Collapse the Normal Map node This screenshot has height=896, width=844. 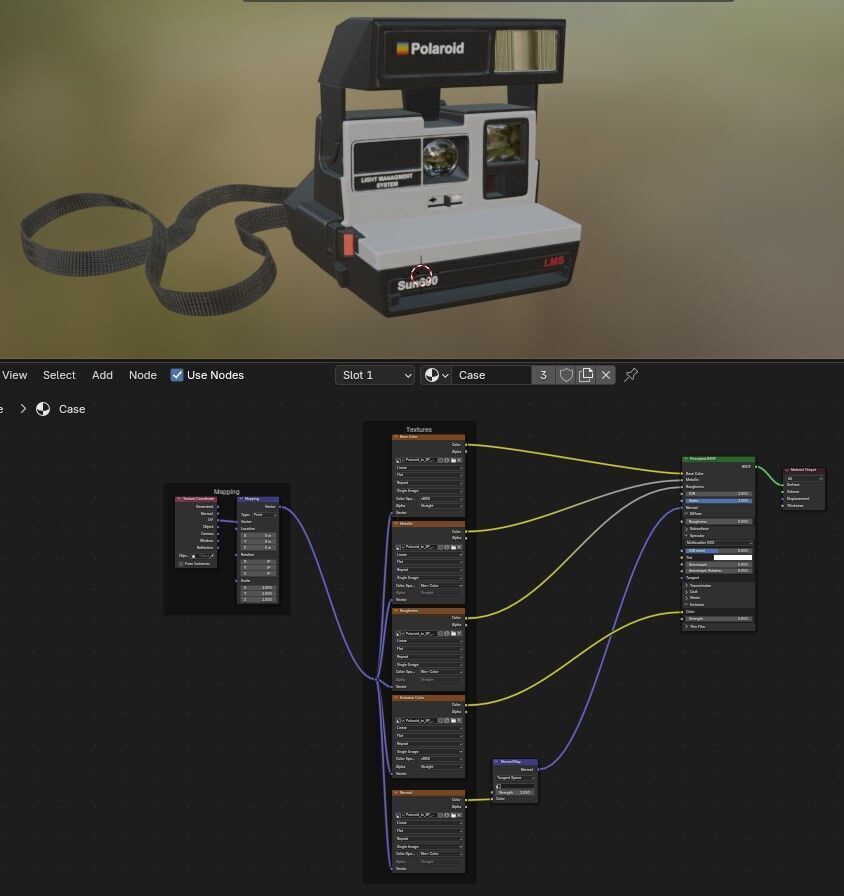495,762
